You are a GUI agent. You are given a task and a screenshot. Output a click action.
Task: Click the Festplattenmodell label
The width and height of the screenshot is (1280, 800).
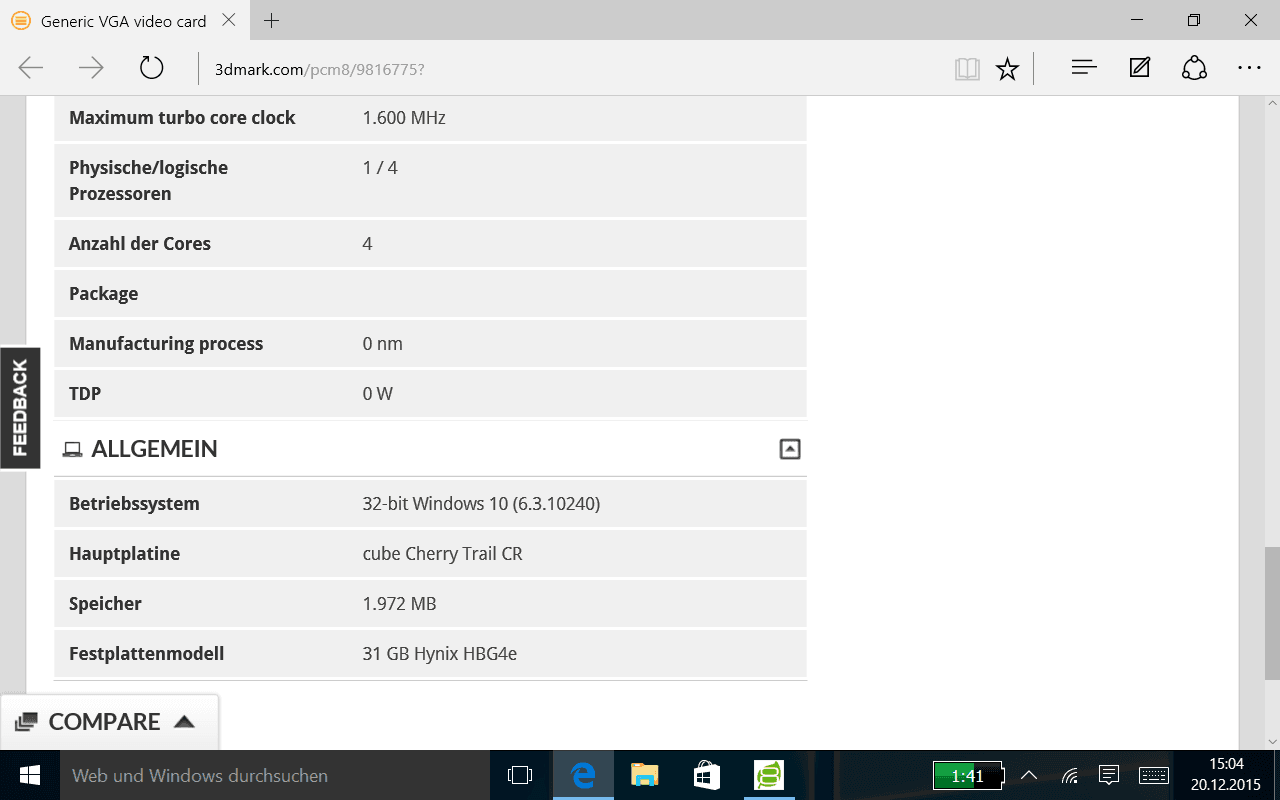coord(146,654)
